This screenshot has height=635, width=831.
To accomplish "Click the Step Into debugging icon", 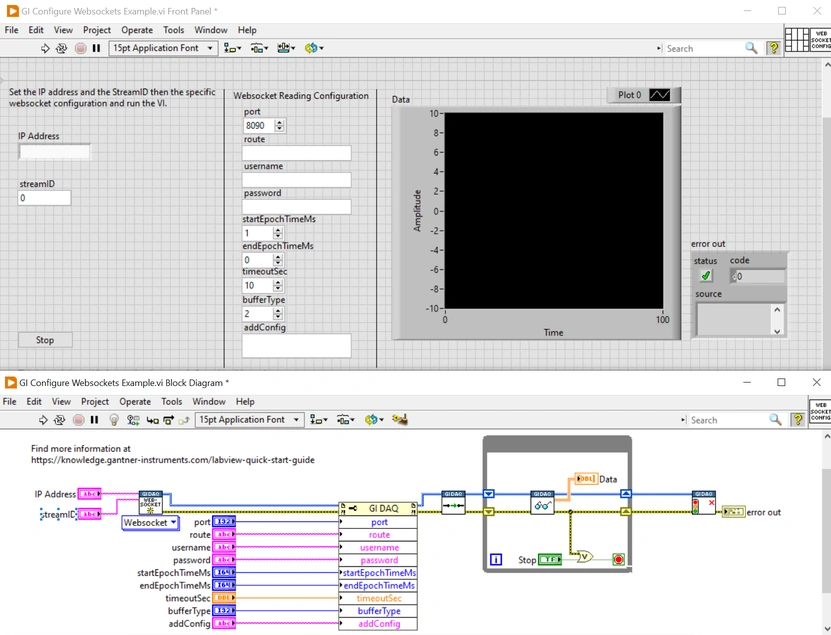I will point(152,420).
